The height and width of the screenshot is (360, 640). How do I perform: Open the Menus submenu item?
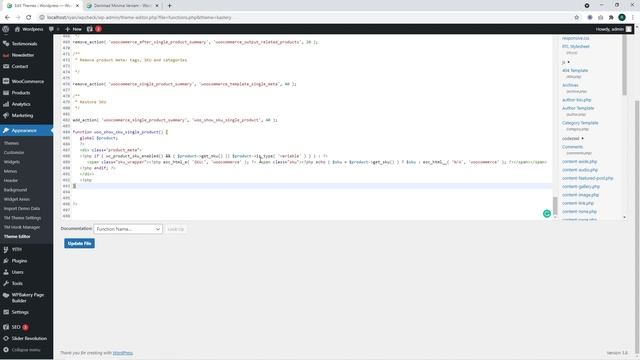(11, 171)
